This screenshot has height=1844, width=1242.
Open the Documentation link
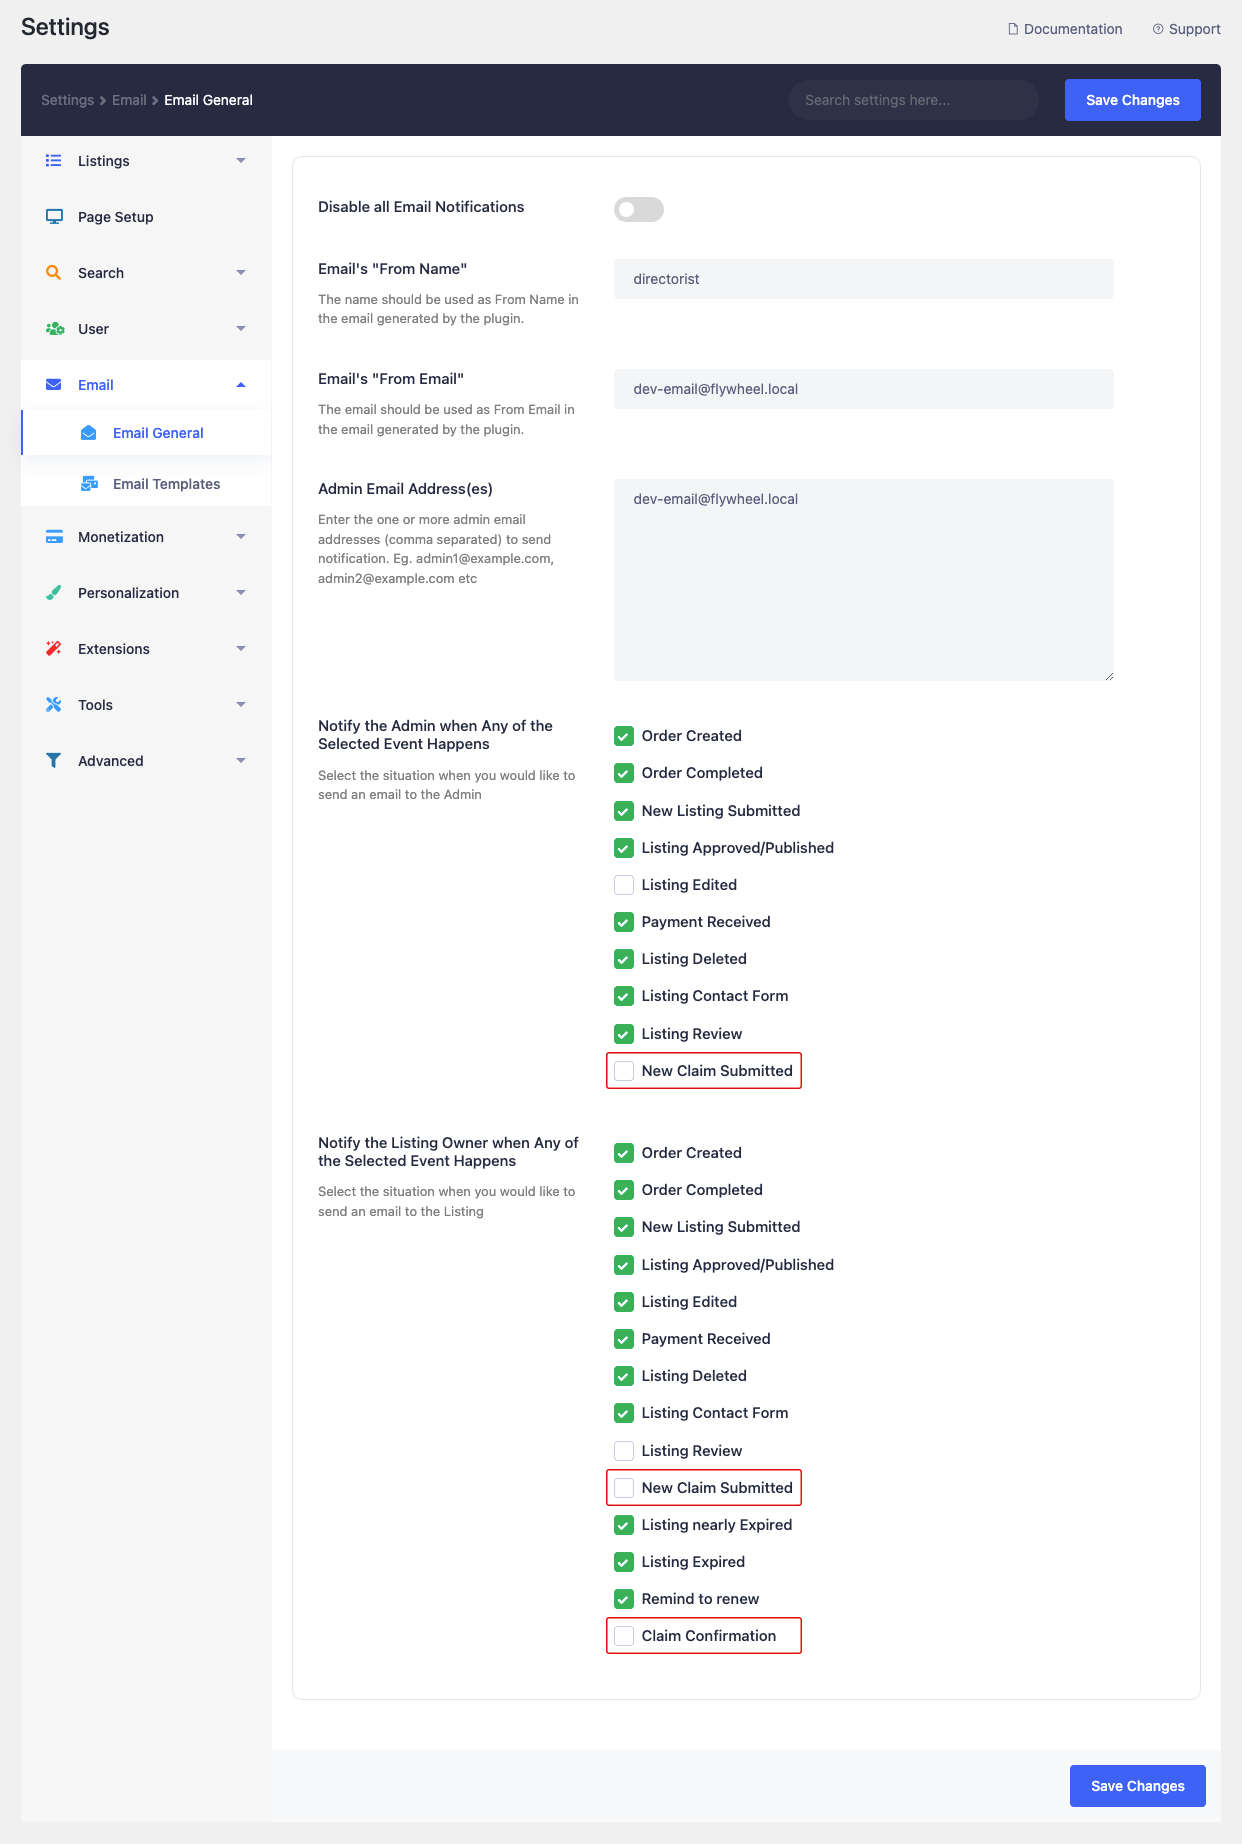[1065, 29]
